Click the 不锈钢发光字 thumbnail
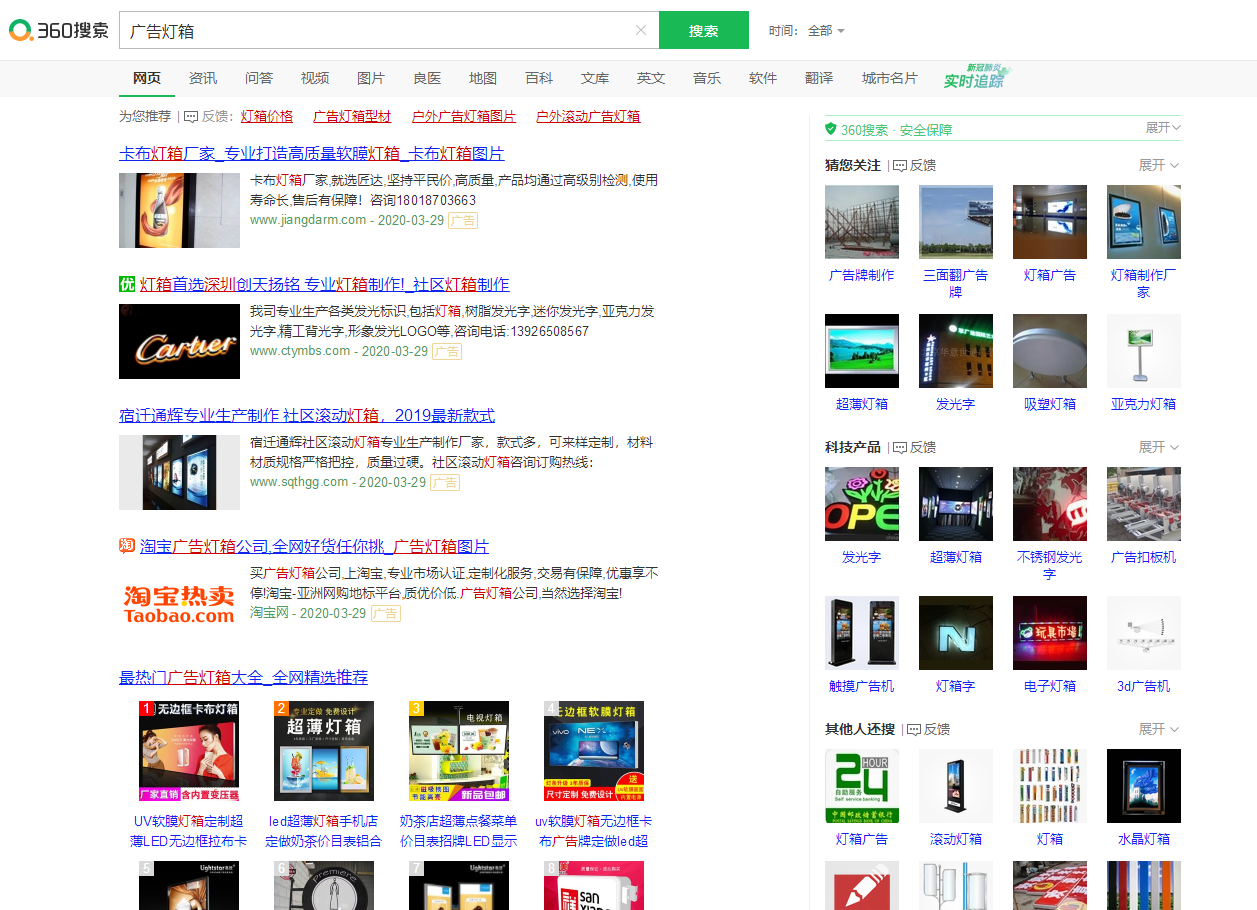Viewport: 1257px width, 910px height. 1050,504
